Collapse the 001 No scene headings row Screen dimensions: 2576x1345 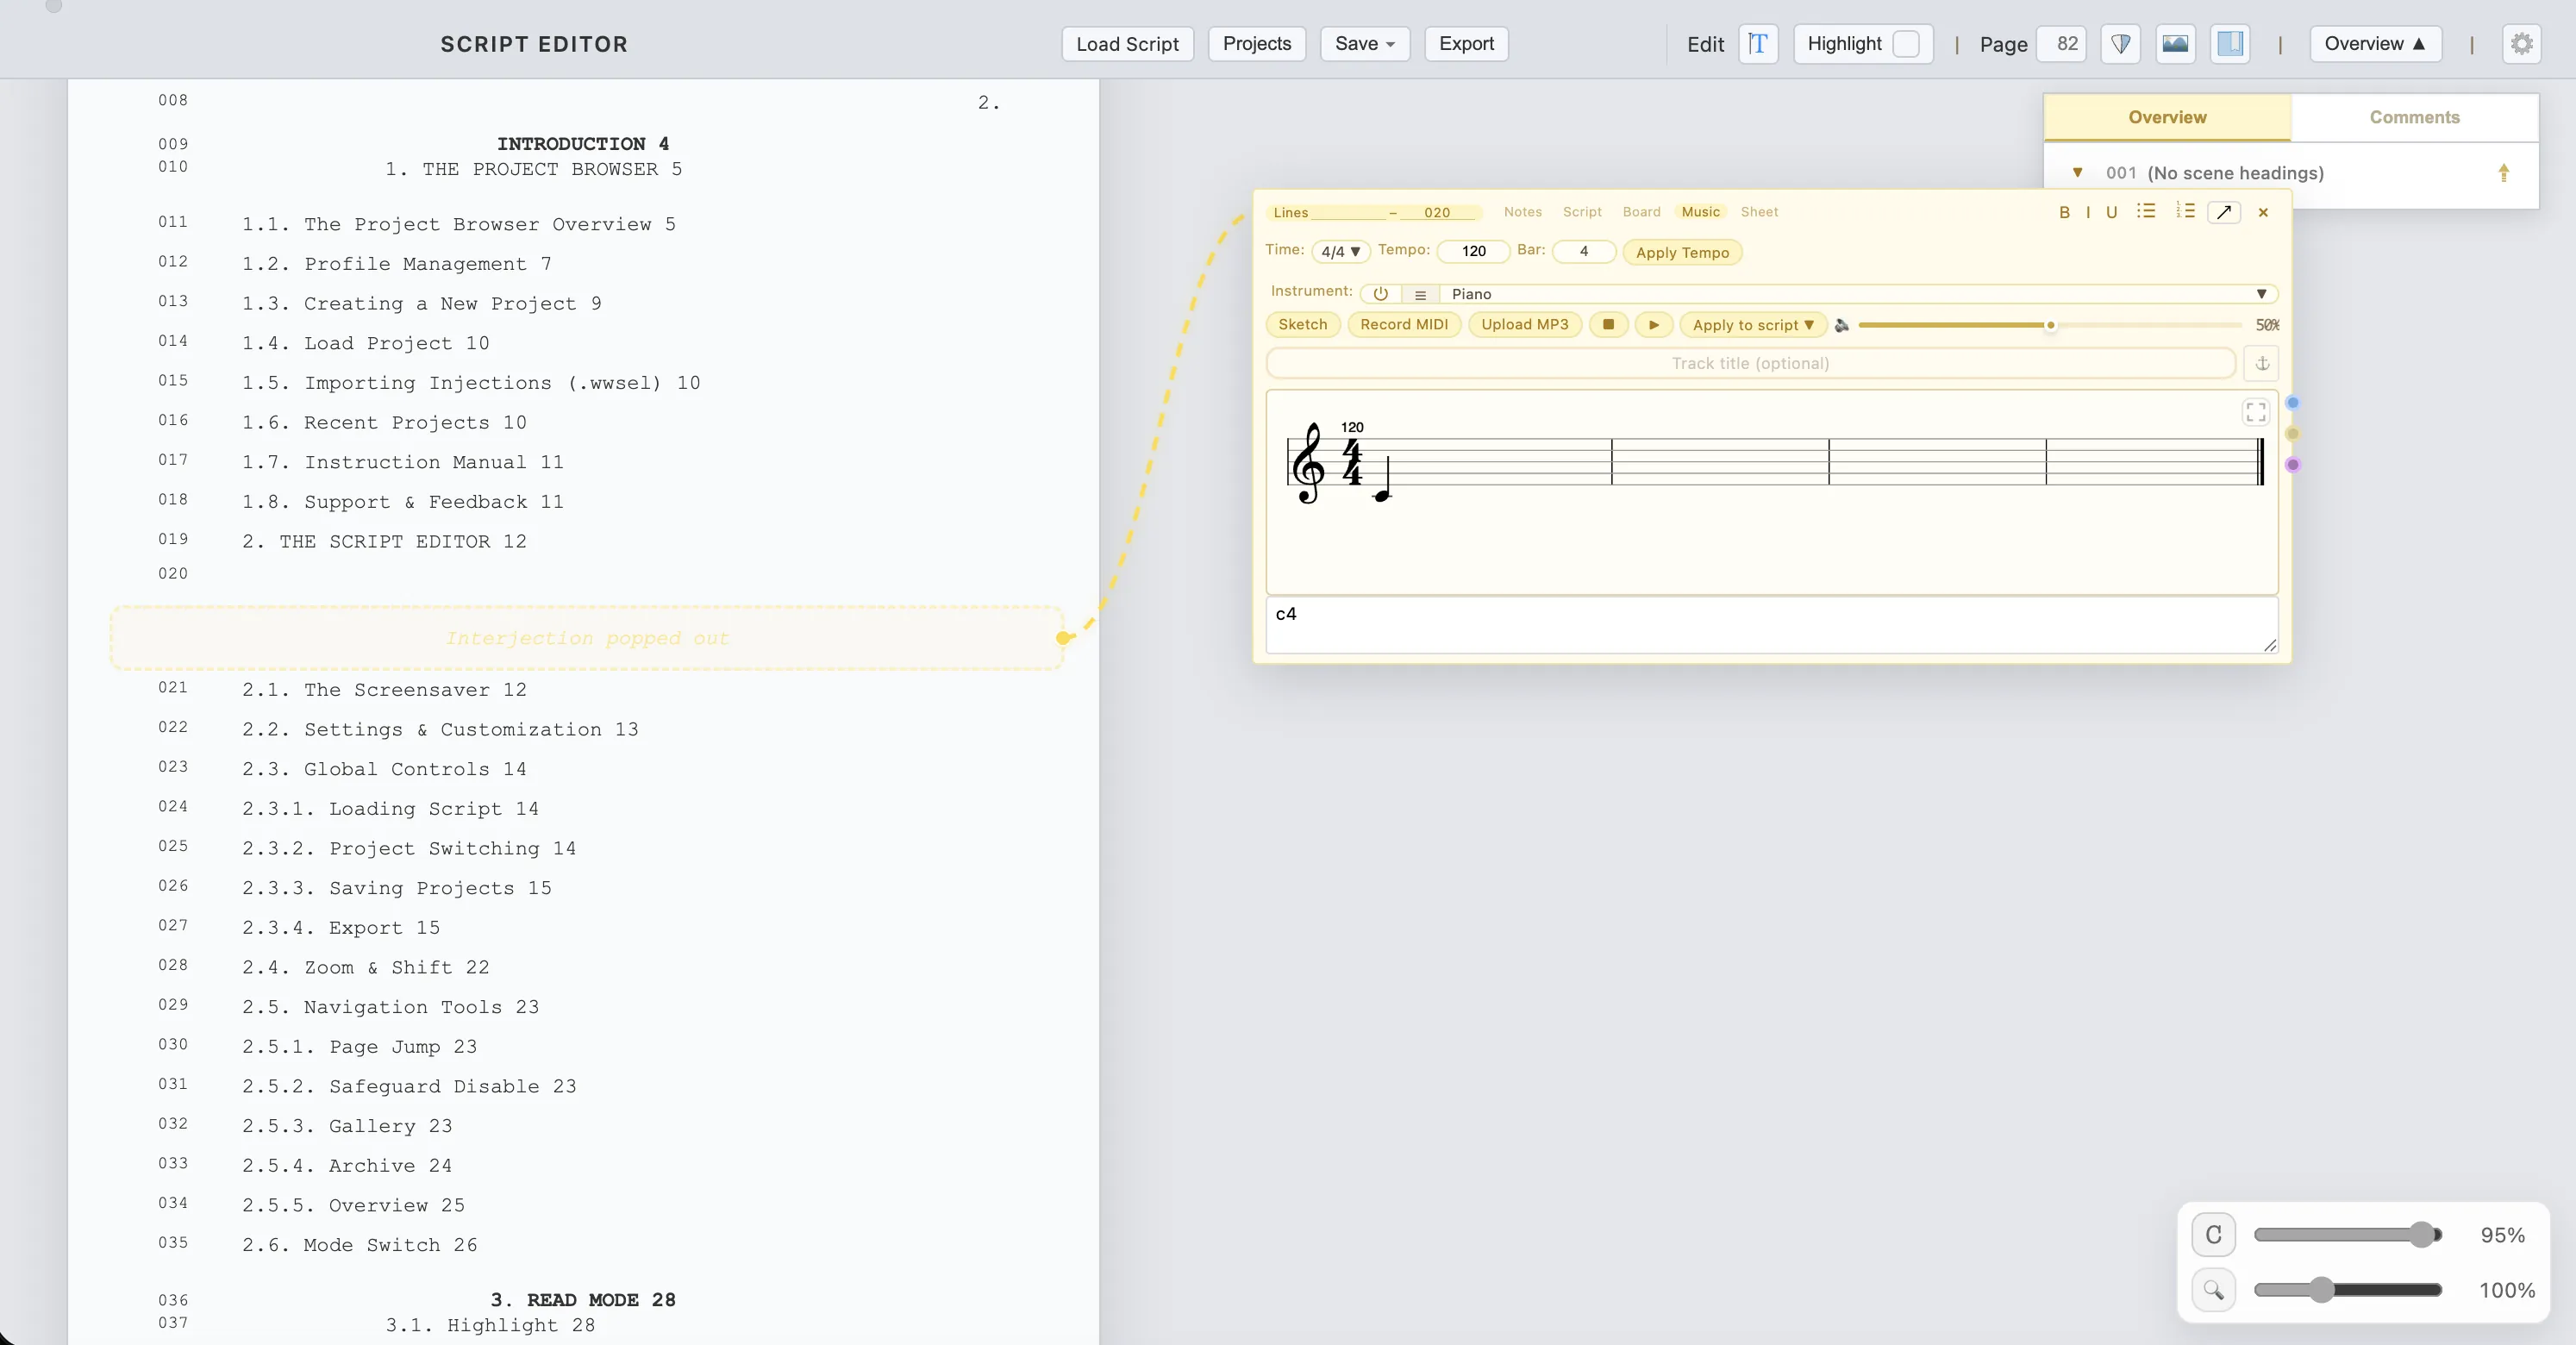(2078, 172)
